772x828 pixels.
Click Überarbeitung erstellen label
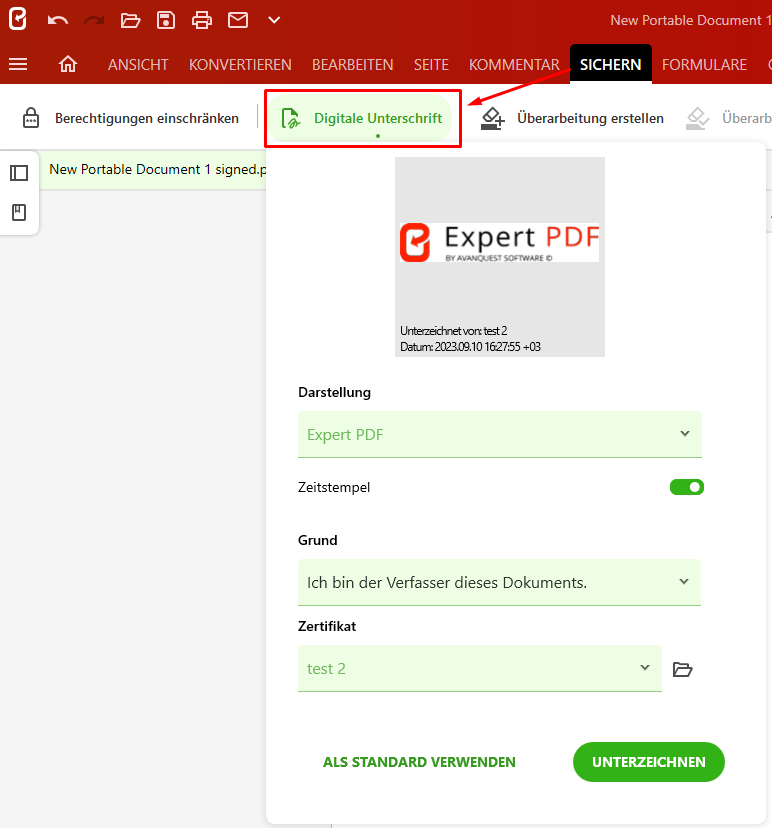coord(590,118)
